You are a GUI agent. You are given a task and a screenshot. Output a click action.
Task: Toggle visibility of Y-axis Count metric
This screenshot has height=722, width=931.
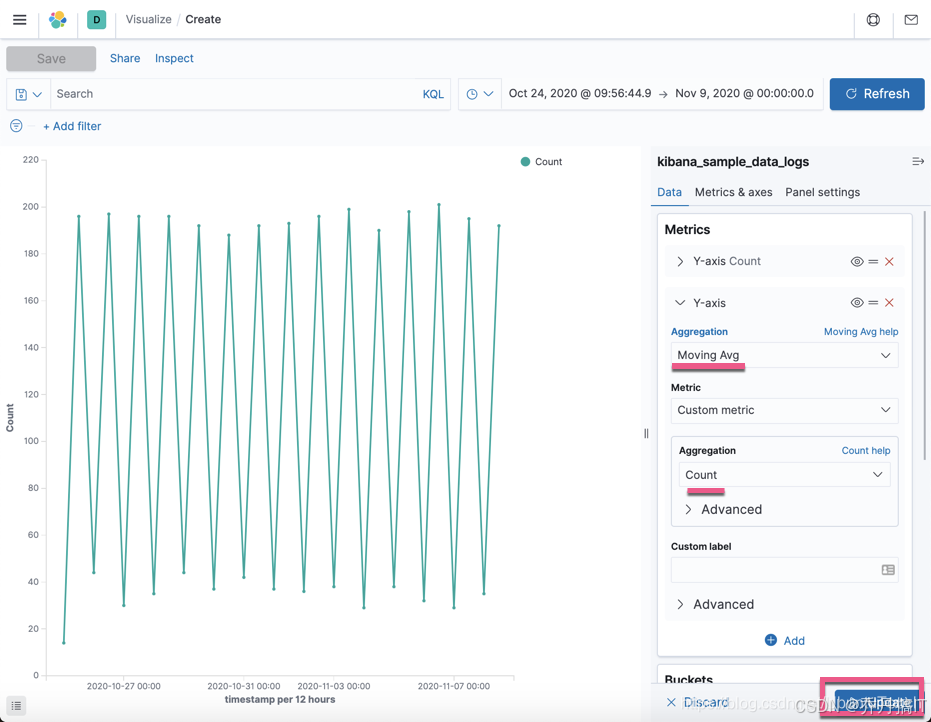(857, 261)
